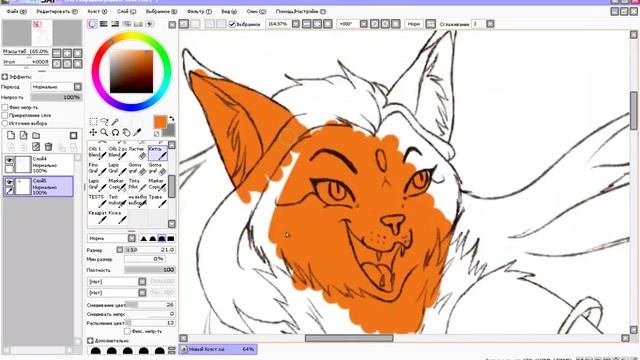Toggle visibility of layer Слой4
Viewport: 640px width, 360px height.
coord(9,160)
